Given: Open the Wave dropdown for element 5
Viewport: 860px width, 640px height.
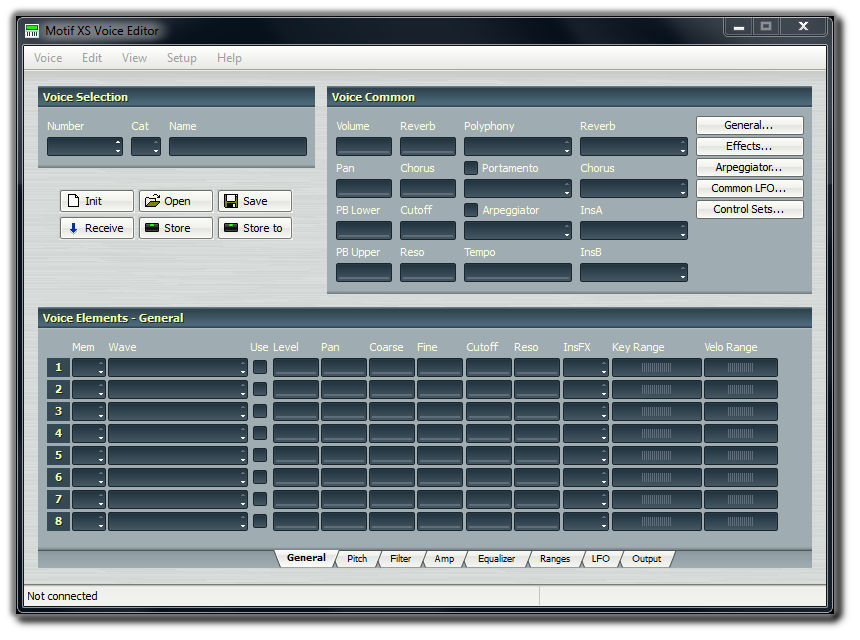Looking at the screenshot, I should tap(178, 455).
